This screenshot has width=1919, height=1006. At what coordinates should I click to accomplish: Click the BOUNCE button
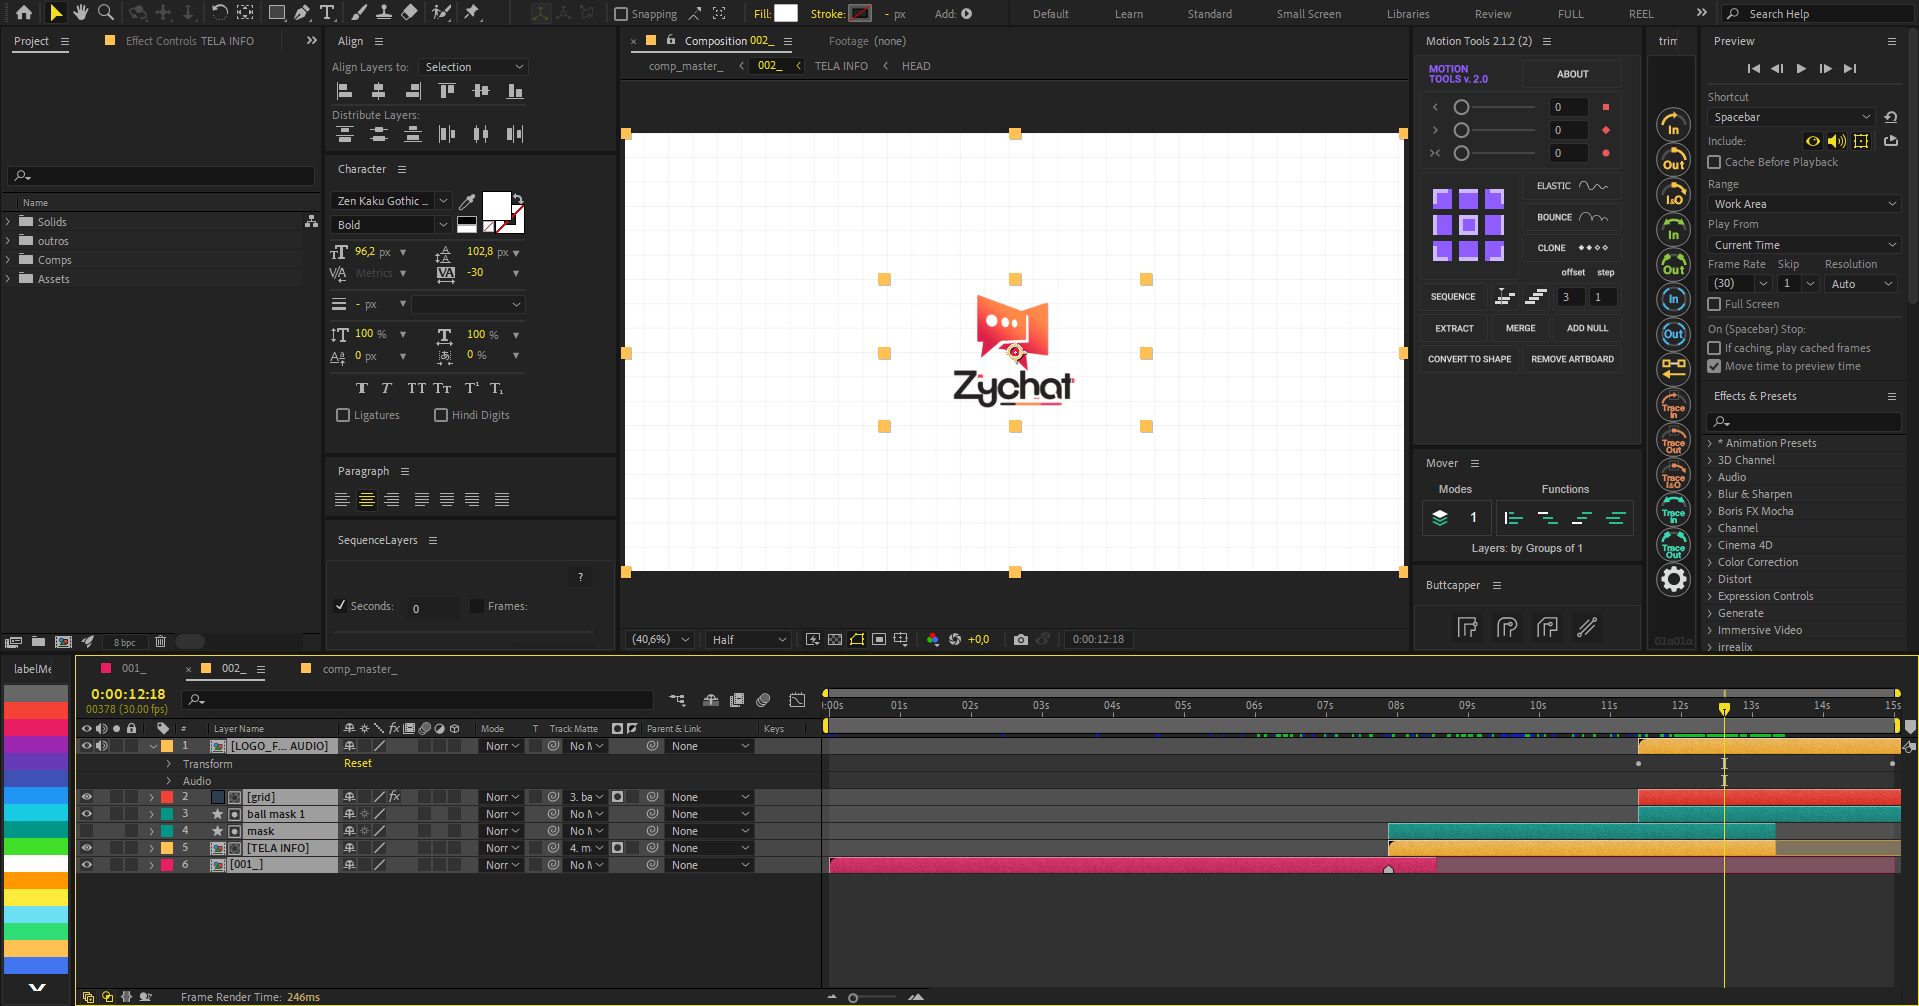[x=1572, y=217]
